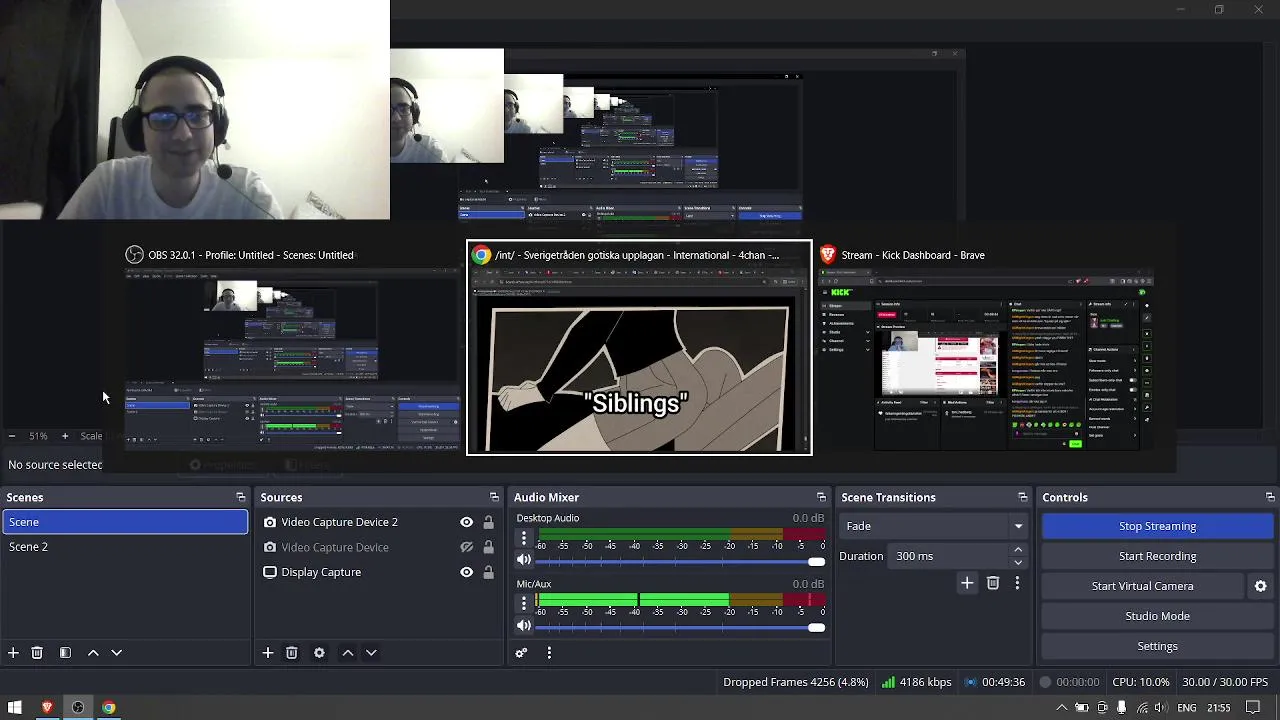1280x720 pixels.
Task: Click the Duration 300 ms field
Action: tap(950, 556)
